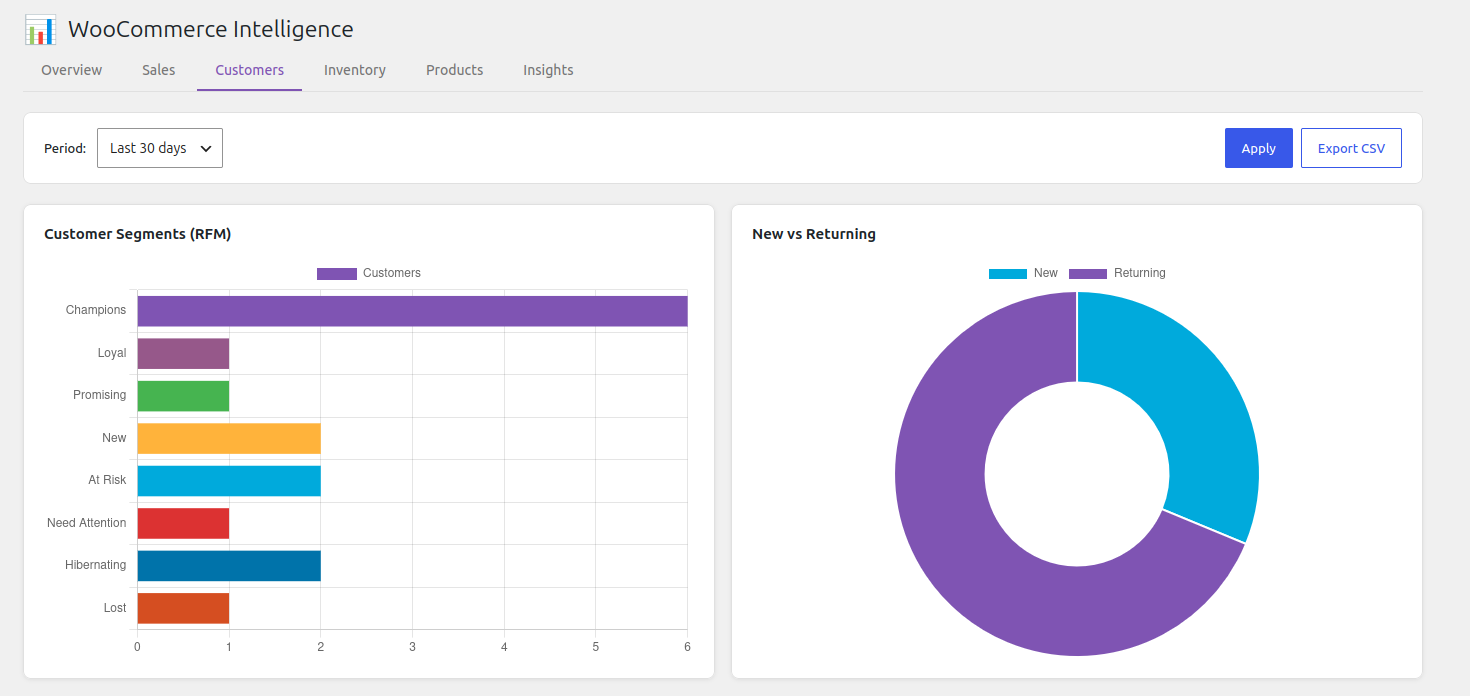Viewport: 1470px width, 696px height.
Task: Click the purple Champions bar
Action: coord(412,311)
